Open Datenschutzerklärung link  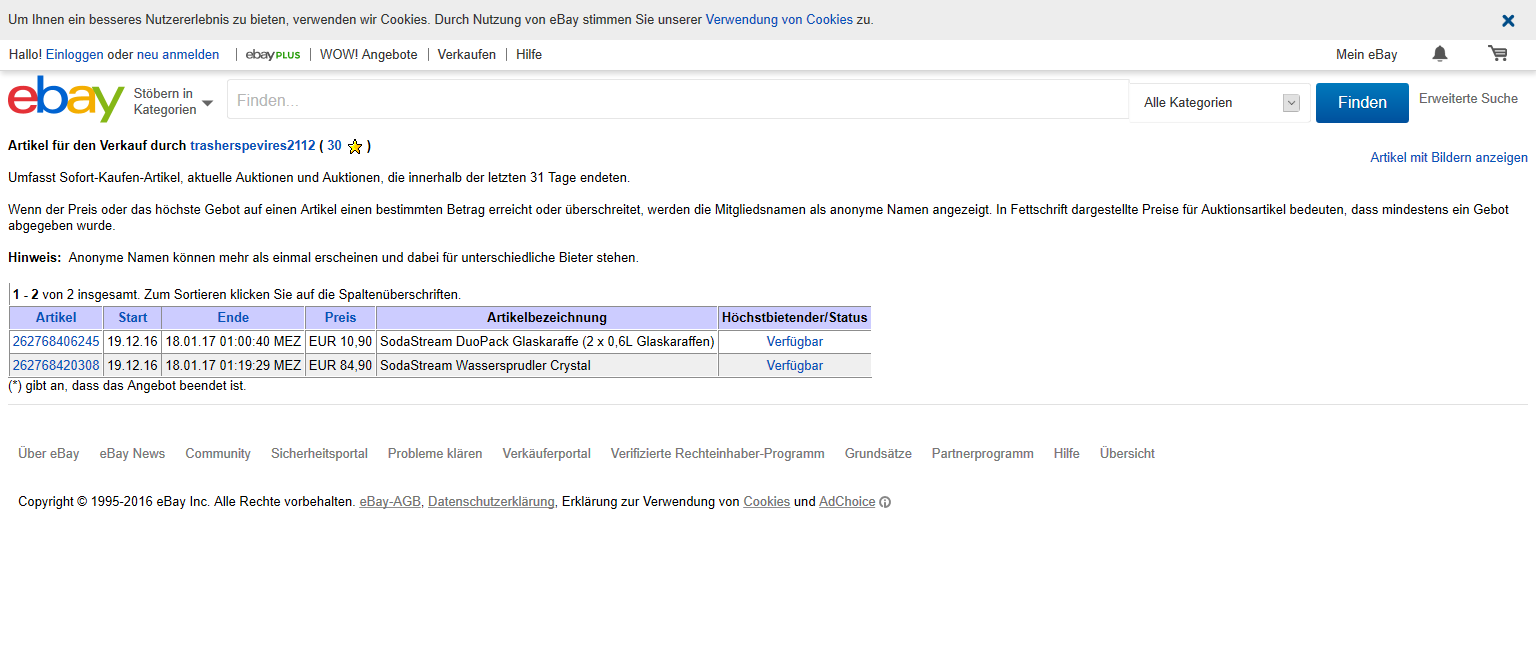pyautogui.click(x=491, y=502)
